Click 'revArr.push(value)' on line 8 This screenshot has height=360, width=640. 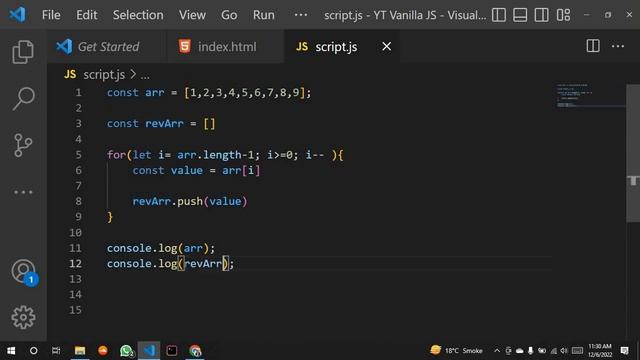point(190,201)
